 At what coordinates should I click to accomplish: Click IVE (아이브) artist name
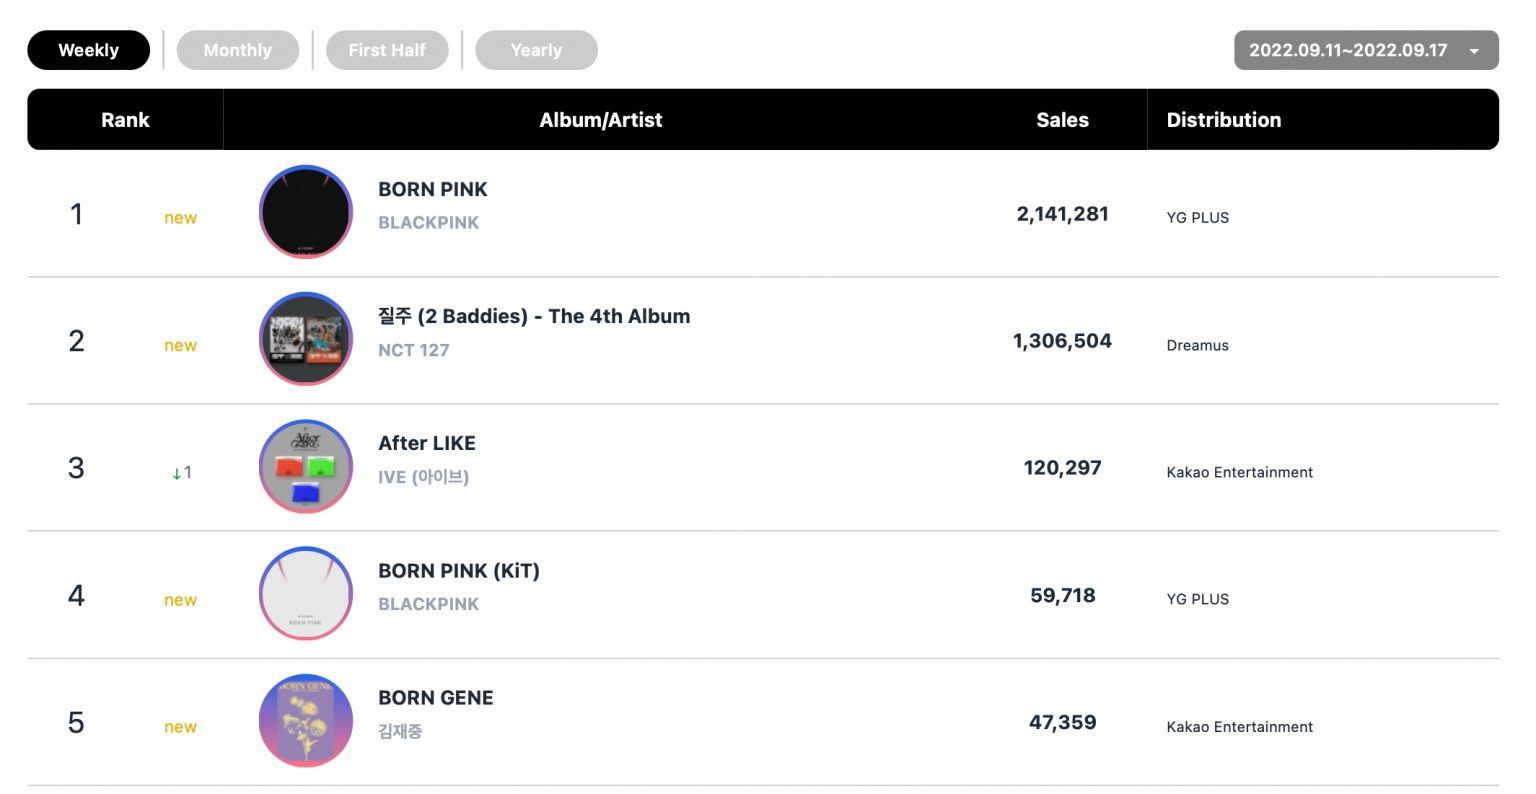pos(423,477)
